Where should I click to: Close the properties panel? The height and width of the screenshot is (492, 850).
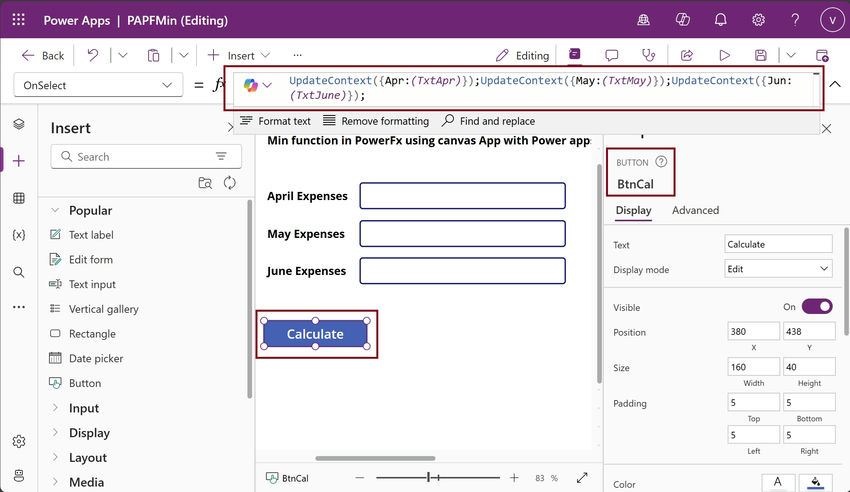826,128
